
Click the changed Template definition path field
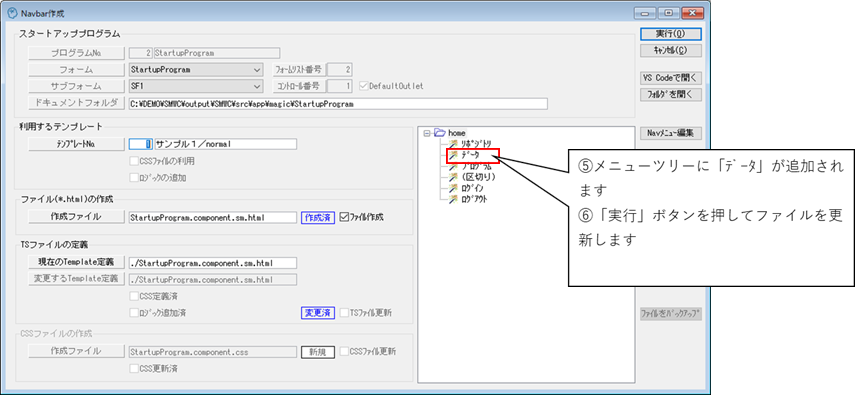click(x=213, y=279)
